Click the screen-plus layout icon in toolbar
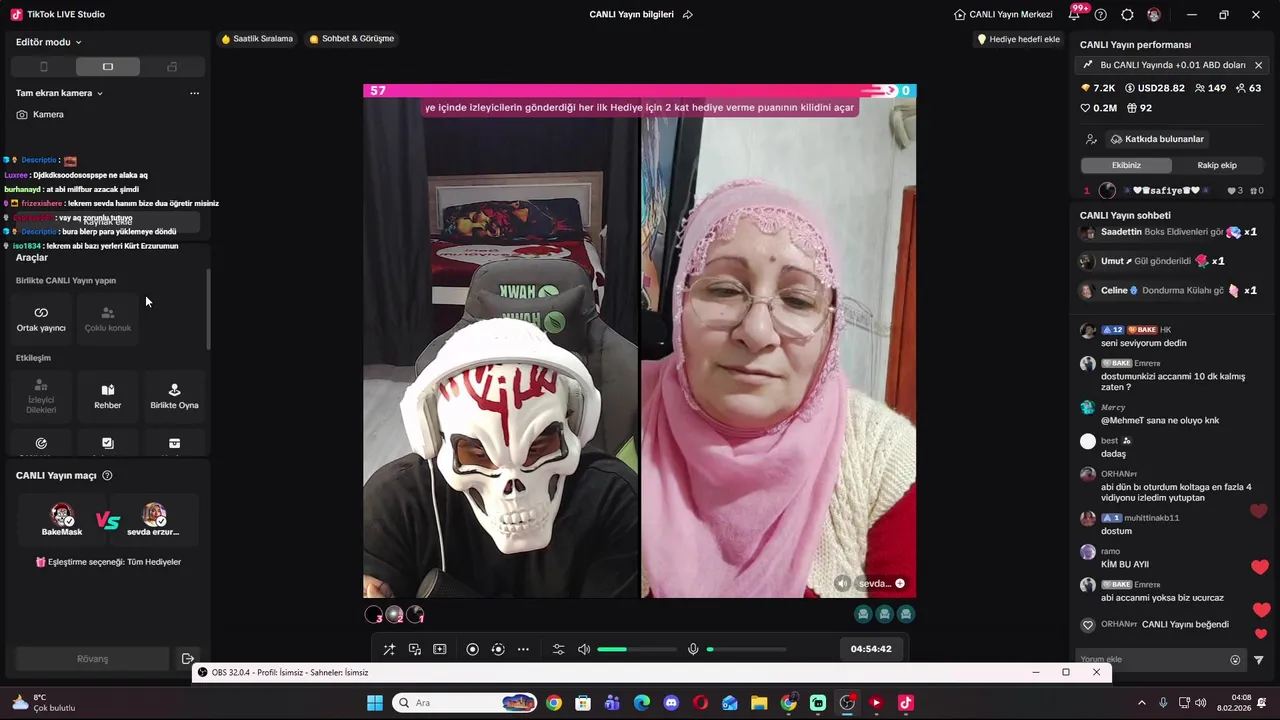Viewport: 1280px width, 720px height. 439,649
